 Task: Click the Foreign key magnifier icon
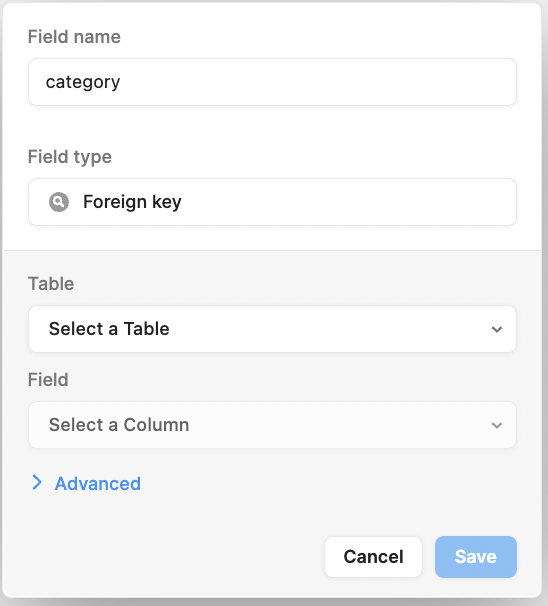click(59, 202)
